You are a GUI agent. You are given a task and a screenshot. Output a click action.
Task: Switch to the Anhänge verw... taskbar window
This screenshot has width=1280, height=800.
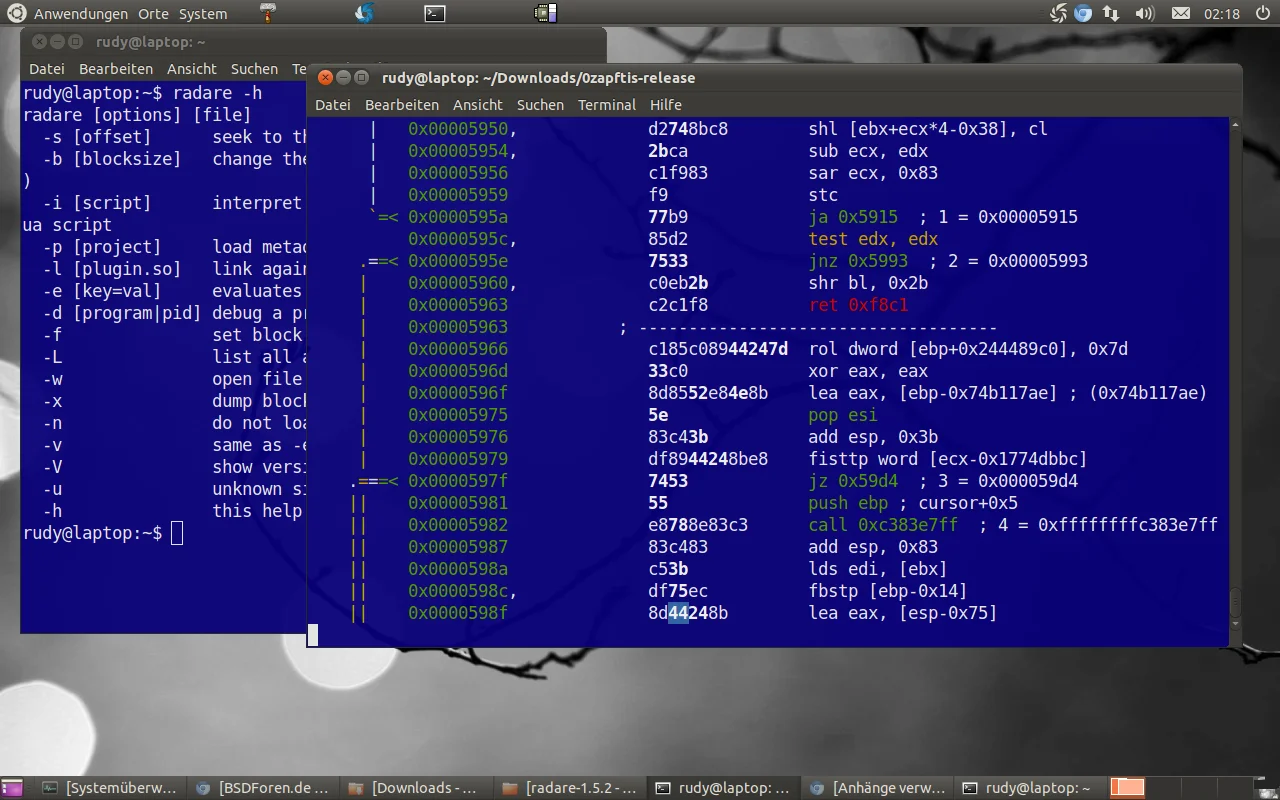tap(877, 787)
